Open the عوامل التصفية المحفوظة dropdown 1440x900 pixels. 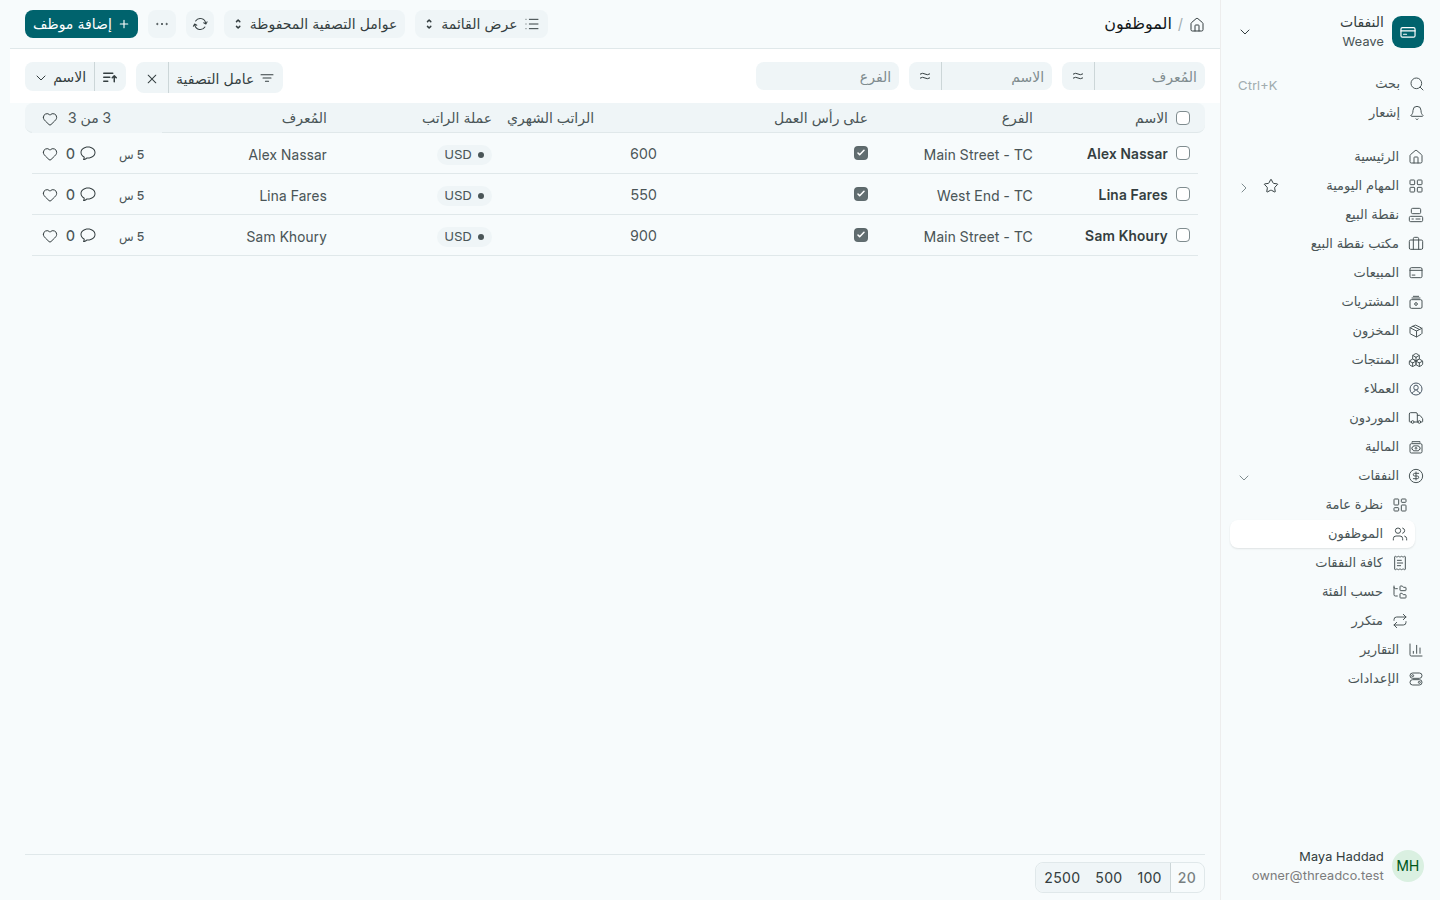coord(315,24)
